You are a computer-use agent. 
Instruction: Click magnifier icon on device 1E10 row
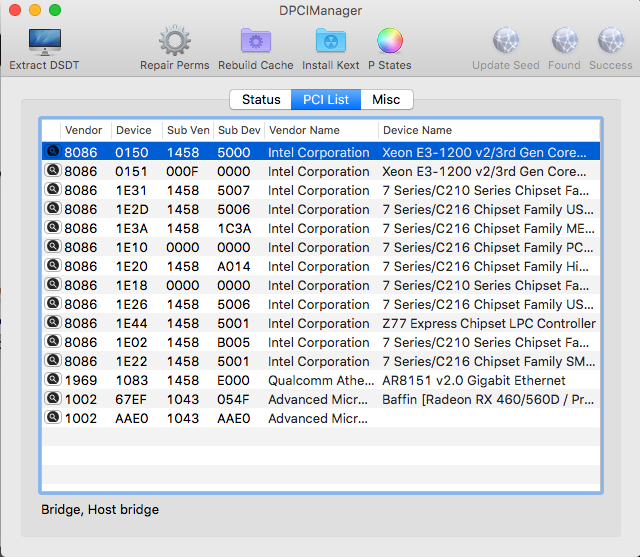(x=53, y=246)
